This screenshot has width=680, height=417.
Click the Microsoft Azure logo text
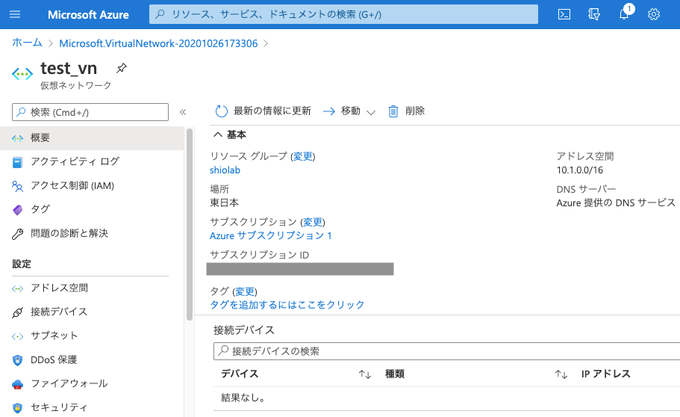tap(88, 15)
